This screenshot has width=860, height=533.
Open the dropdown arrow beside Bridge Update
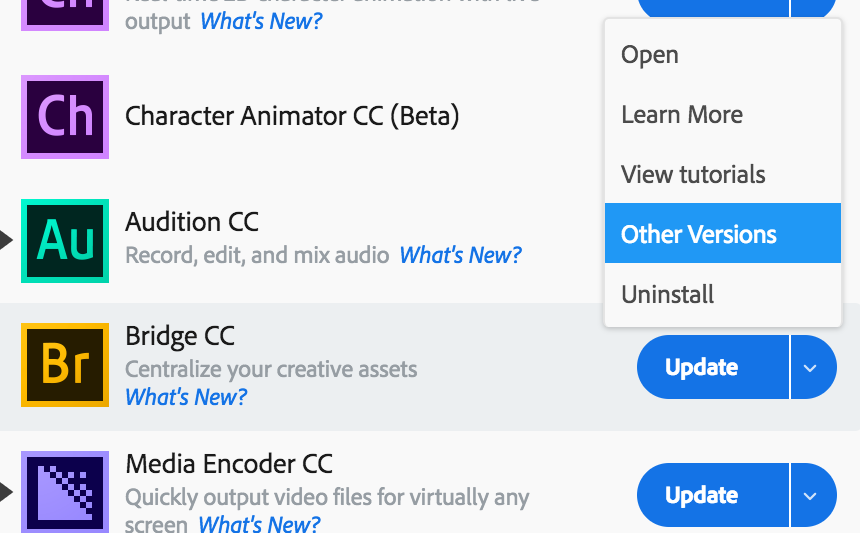[x=812, y=367]
